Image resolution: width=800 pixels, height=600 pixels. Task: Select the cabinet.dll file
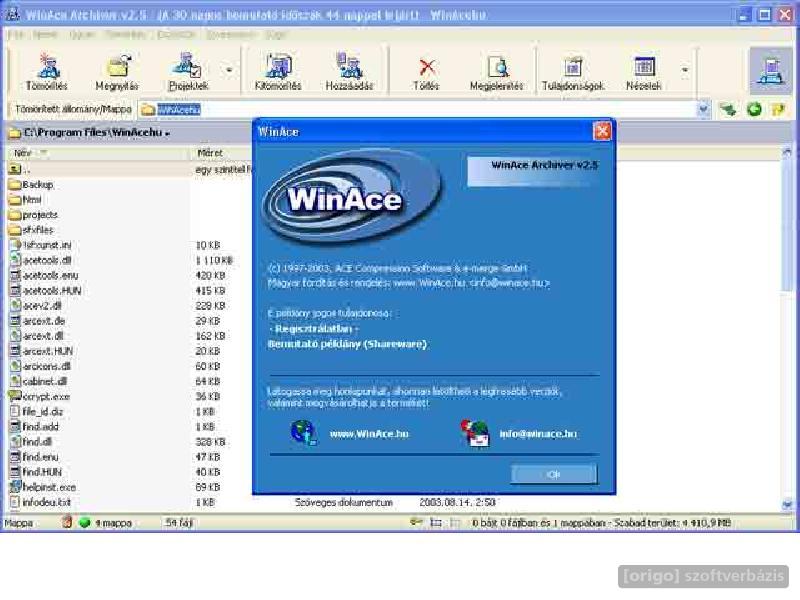(39, 381)
